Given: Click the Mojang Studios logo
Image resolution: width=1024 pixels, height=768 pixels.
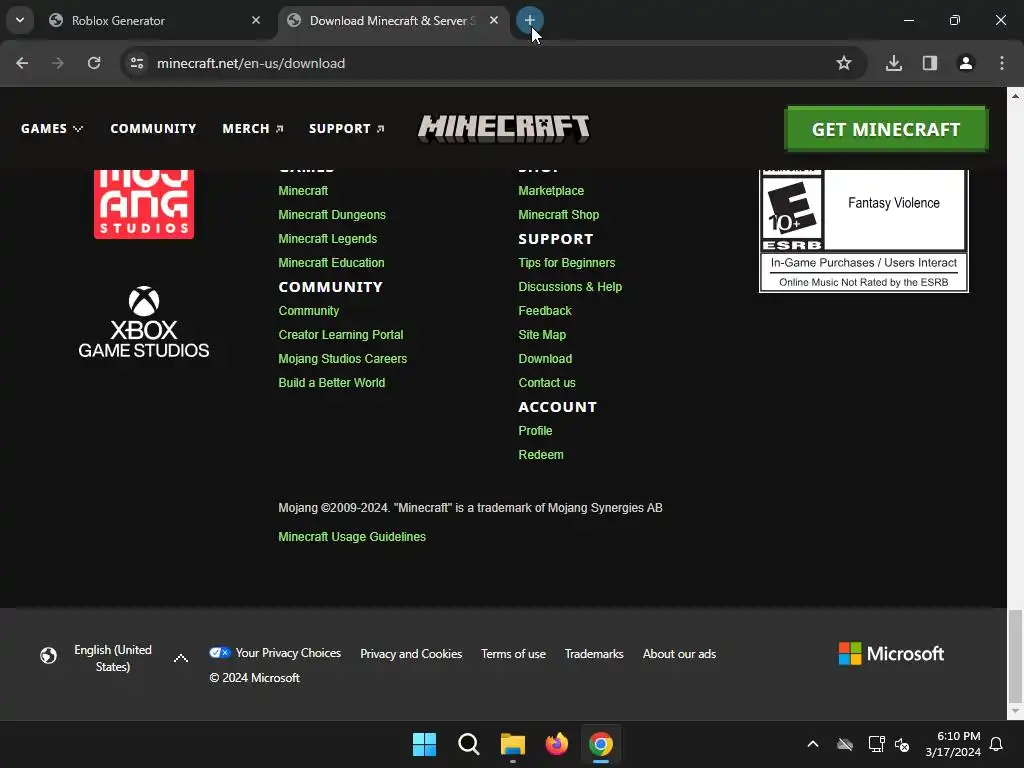Looking at the screenshot, I should pyautogui.click(x=144, y=204).
